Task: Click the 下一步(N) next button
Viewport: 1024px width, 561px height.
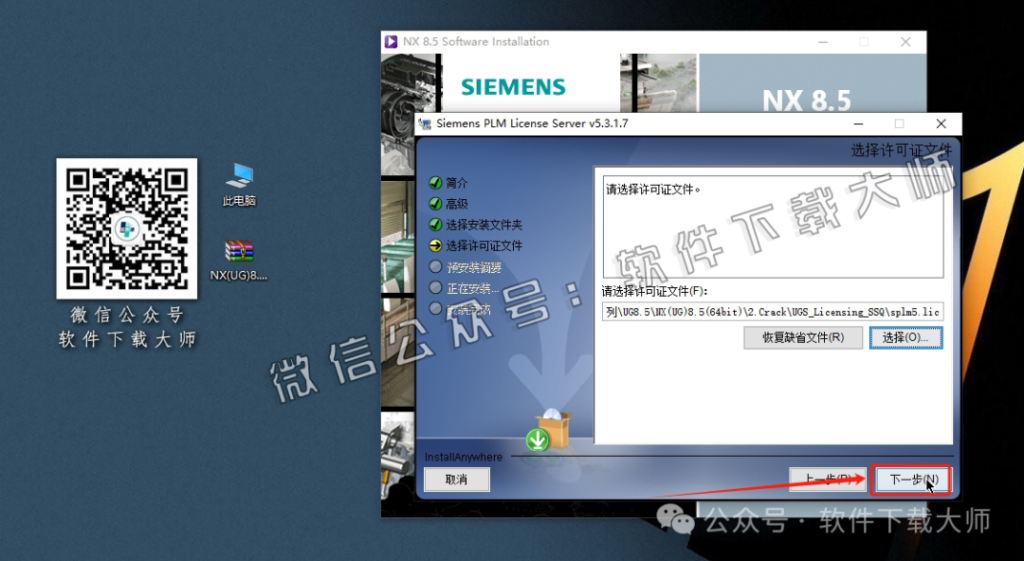Action: (912, 480)
